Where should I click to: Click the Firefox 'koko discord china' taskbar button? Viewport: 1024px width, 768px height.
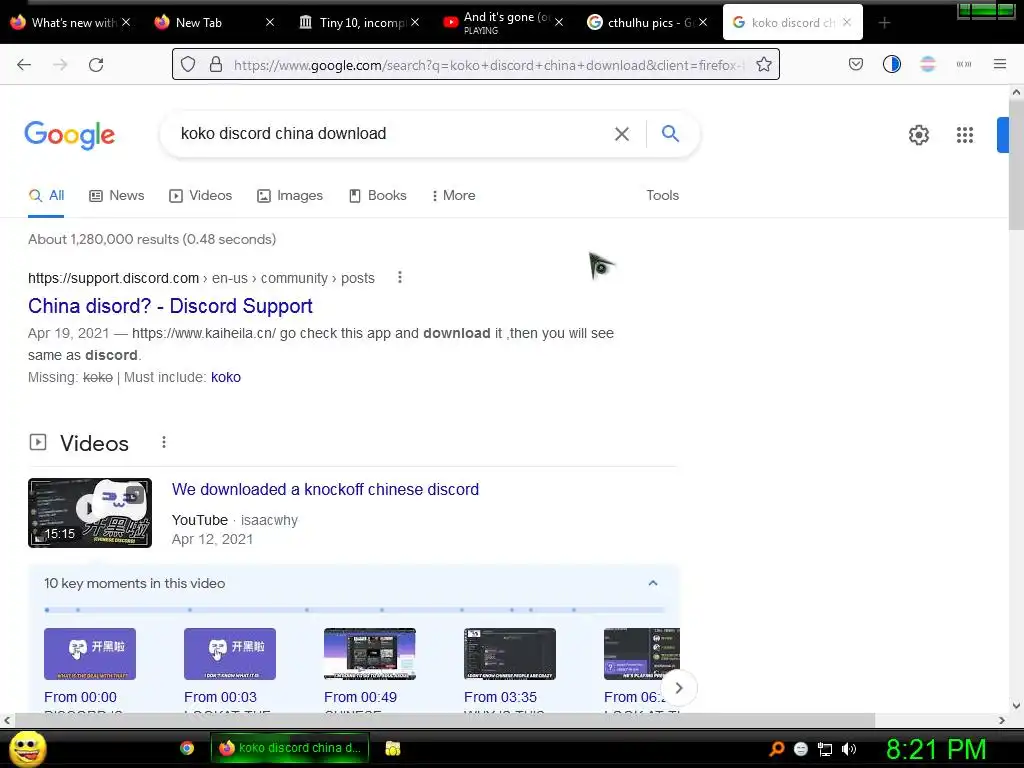289,748
